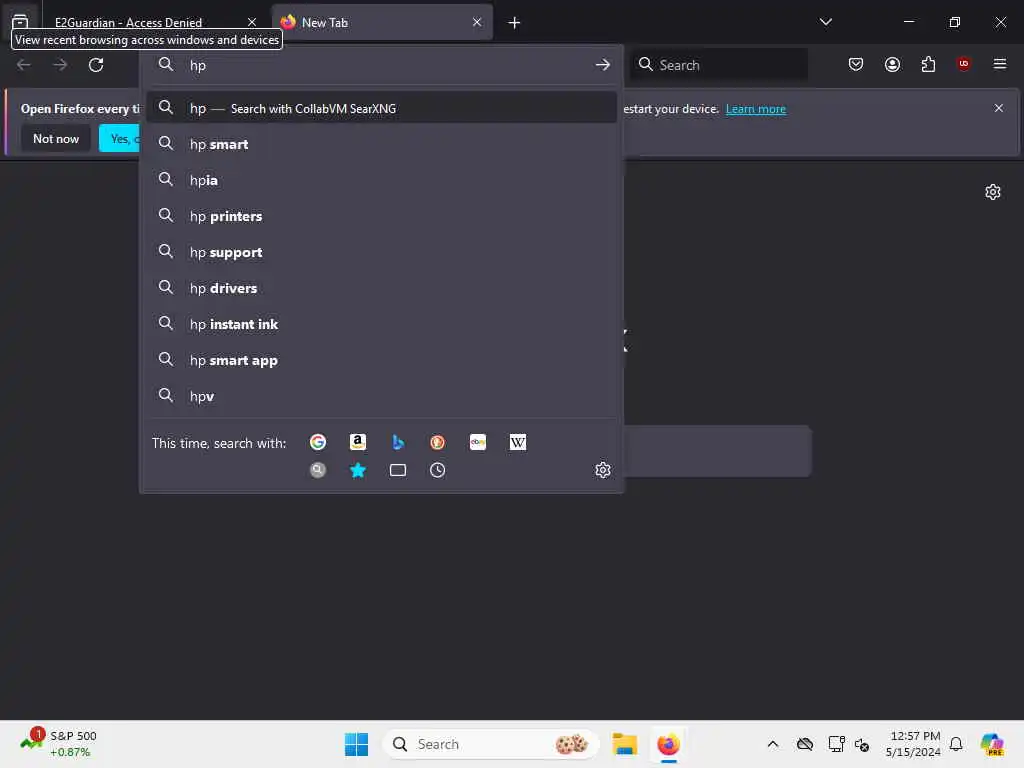Open Save to Pocket icon
This screenshot has width=1024, height=768.
click(856, 64)
